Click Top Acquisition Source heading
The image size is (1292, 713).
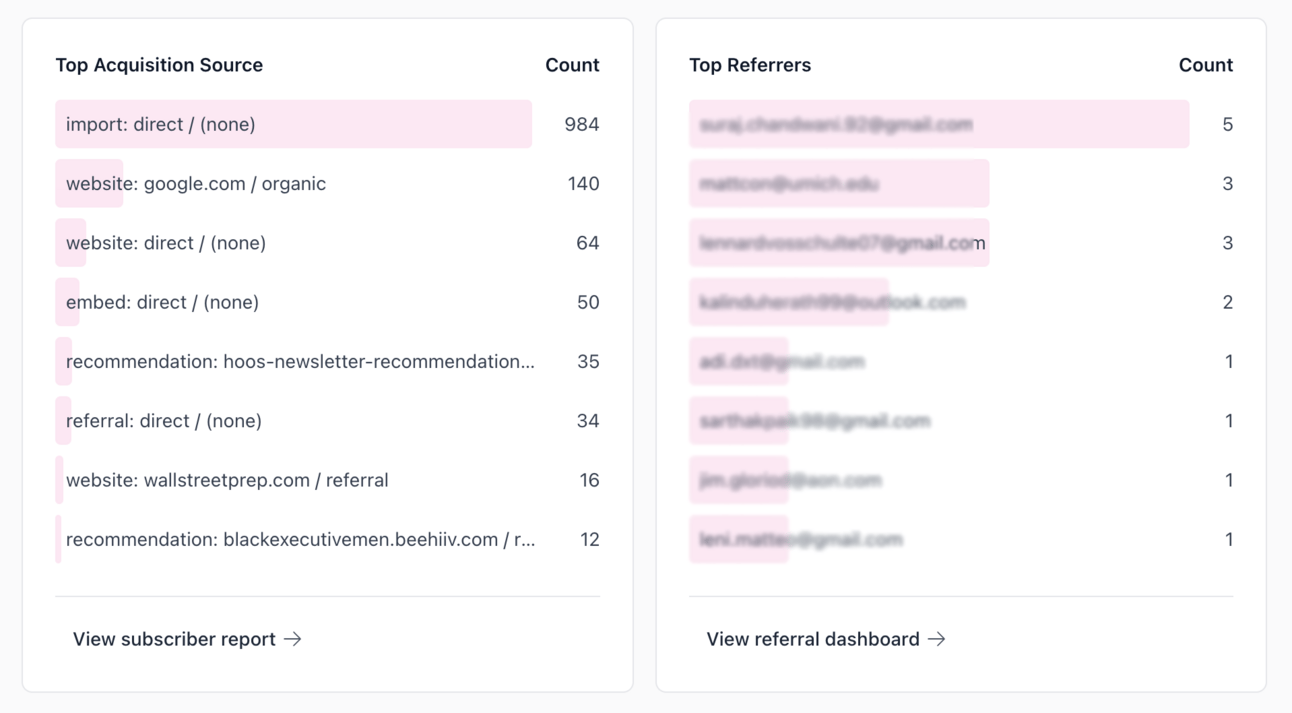pos(159,65)
